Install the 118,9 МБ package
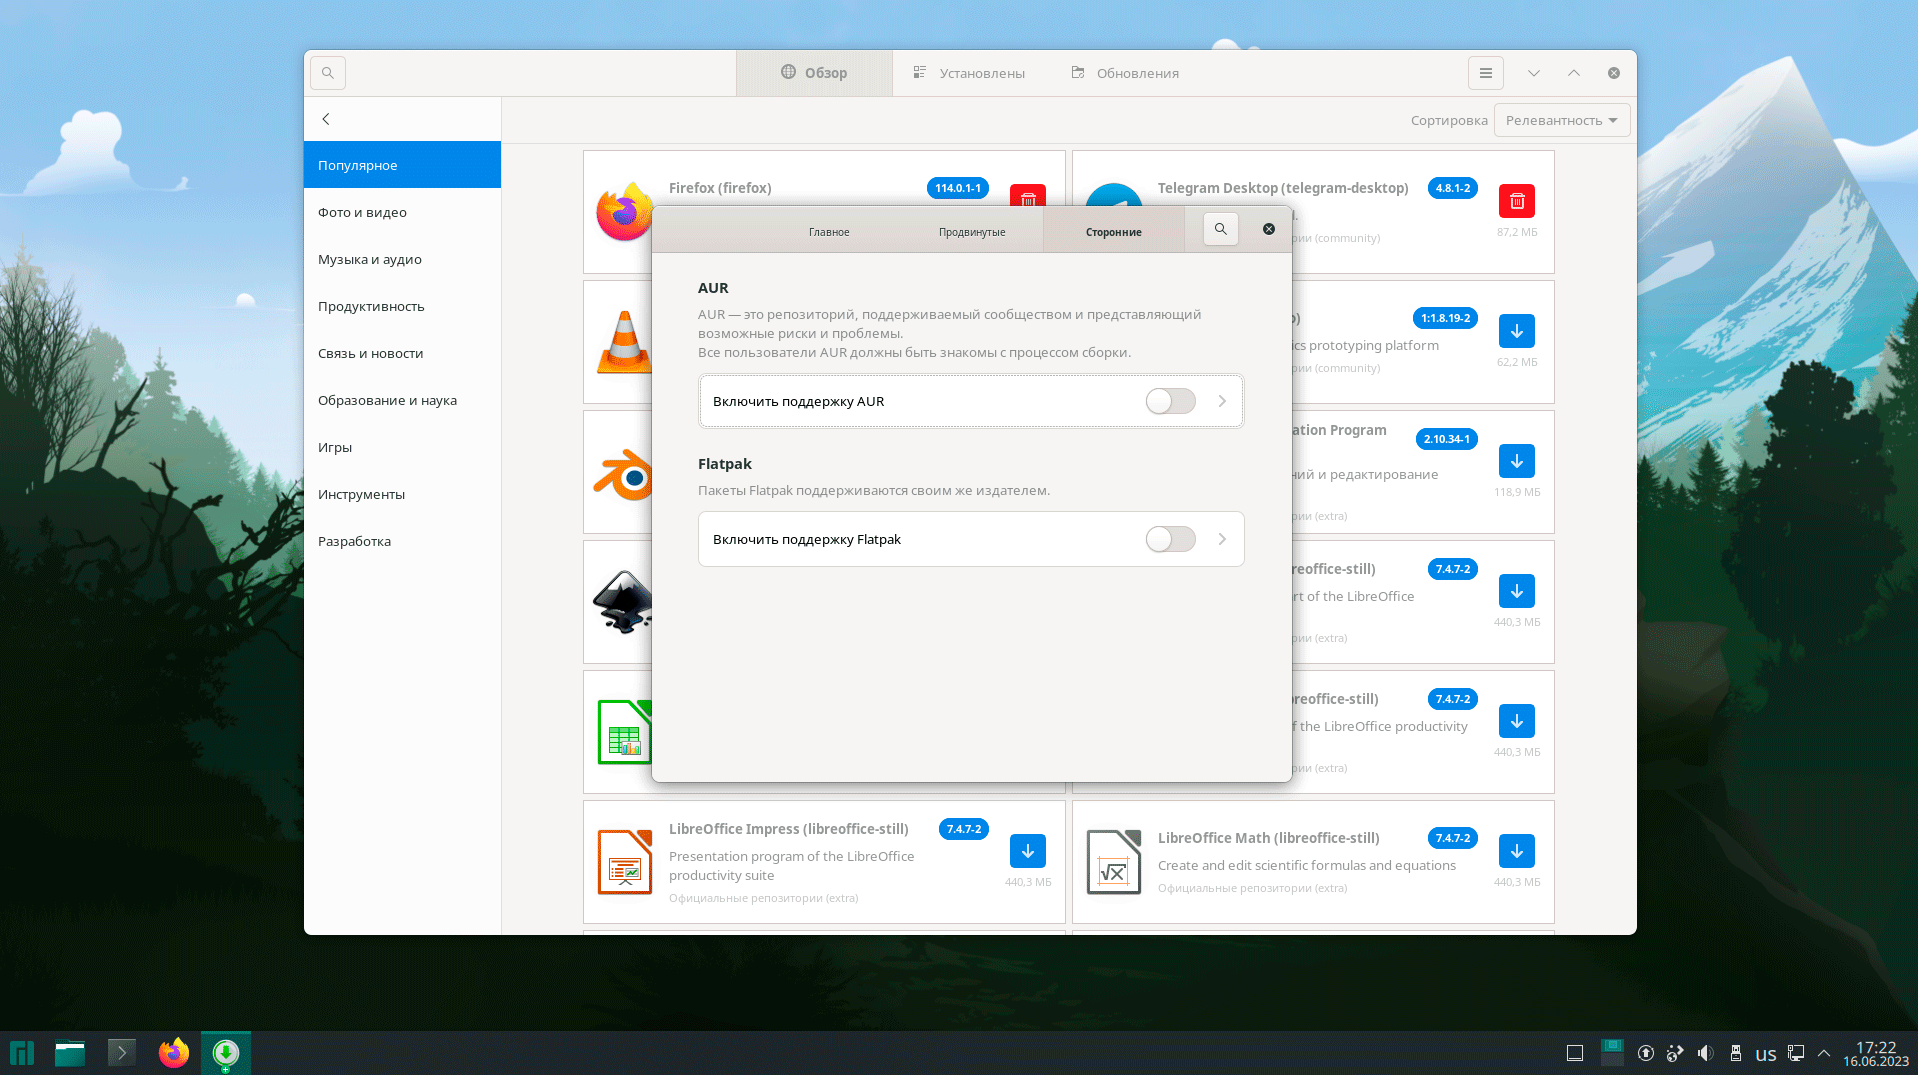The width and height of the screenshot is (1918, 1075). pos(1517,461)
